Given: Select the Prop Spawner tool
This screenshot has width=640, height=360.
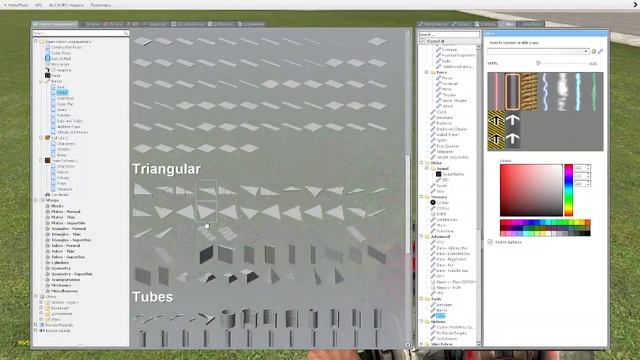Looking at the screenshot, I should tap(448, 146).
